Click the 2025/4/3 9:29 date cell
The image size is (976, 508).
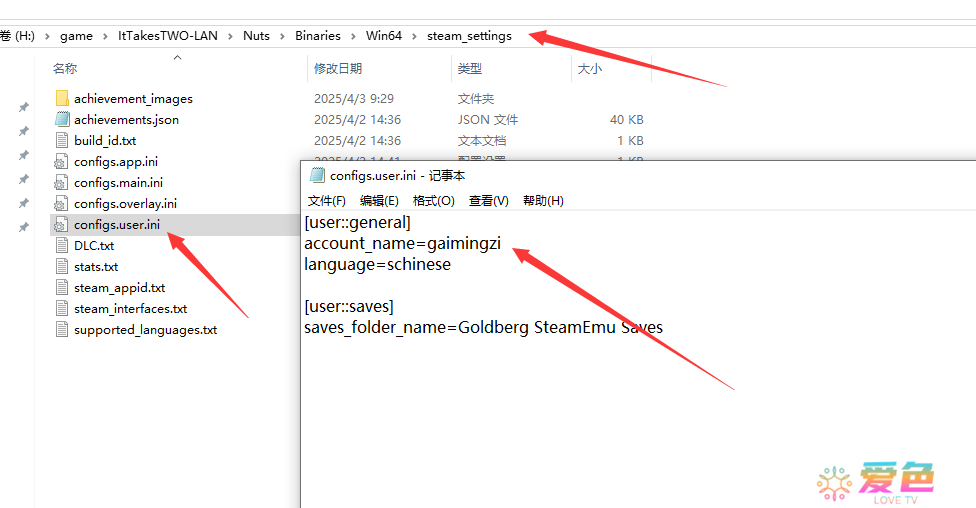click(354, 98)
